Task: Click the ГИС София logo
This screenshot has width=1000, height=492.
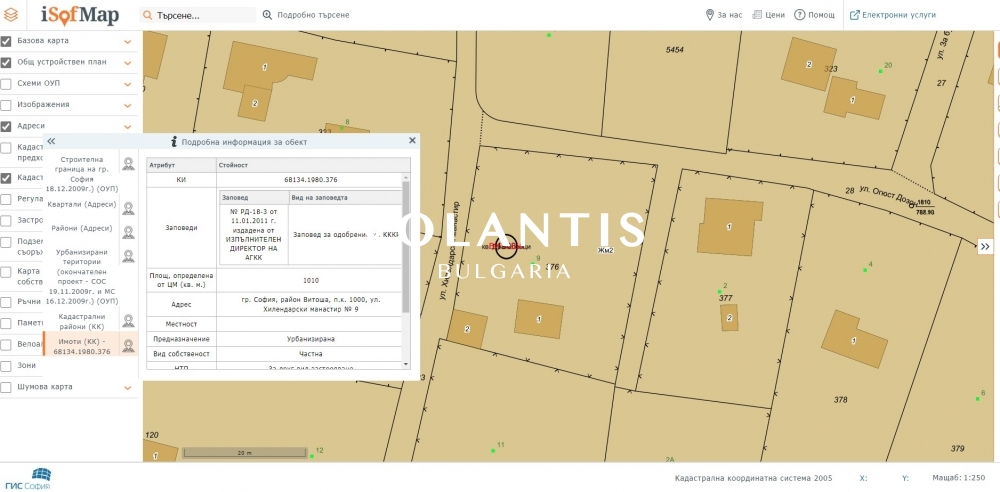Action: click(x=27, y=479)
